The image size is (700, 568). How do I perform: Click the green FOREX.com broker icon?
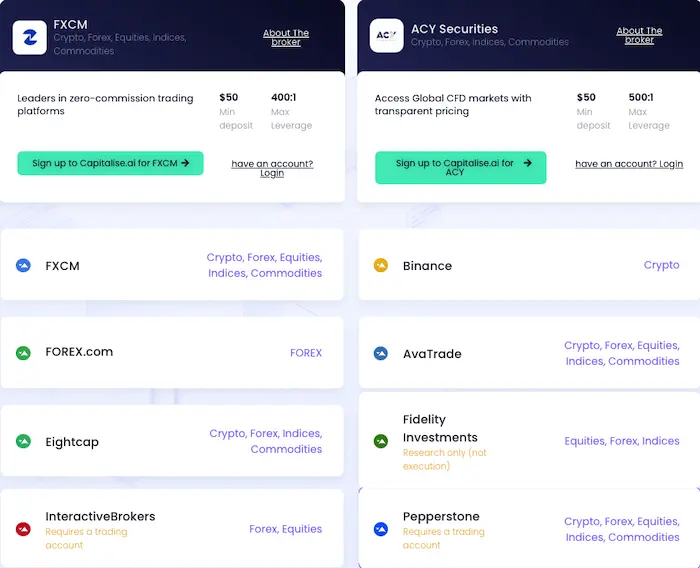23,353
